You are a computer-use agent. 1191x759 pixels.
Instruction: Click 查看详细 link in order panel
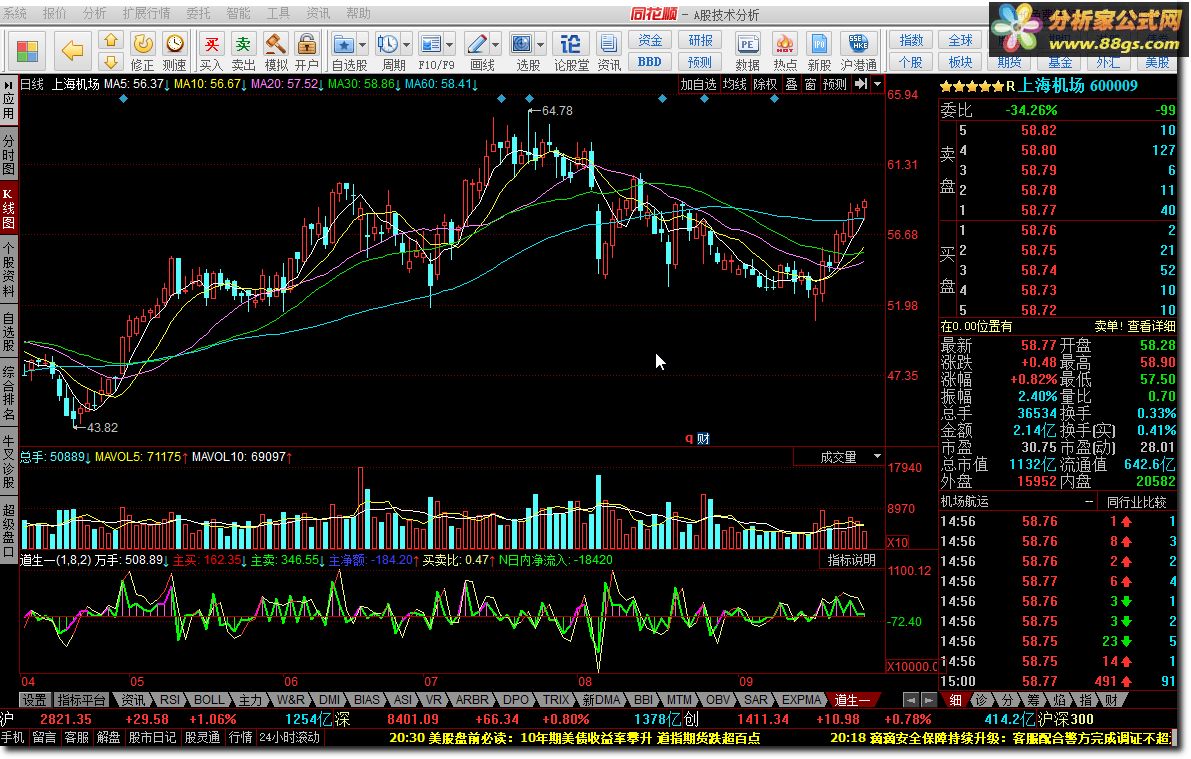click(1151, 326)
